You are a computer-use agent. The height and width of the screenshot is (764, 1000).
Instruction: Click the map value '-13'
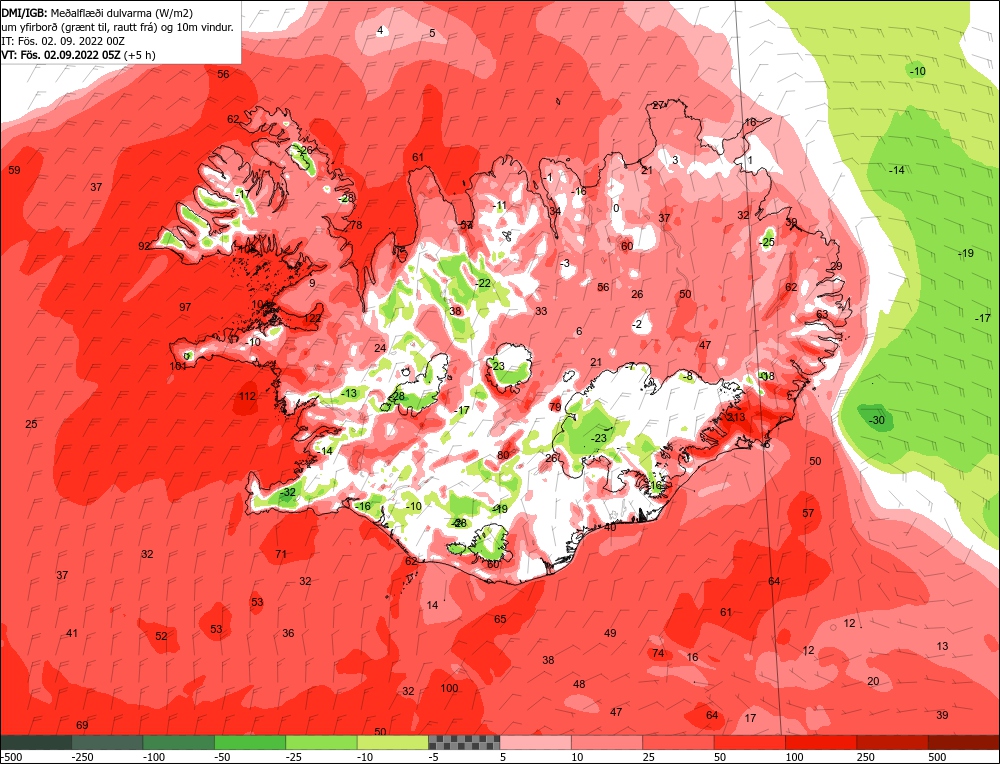pos(348,393)
